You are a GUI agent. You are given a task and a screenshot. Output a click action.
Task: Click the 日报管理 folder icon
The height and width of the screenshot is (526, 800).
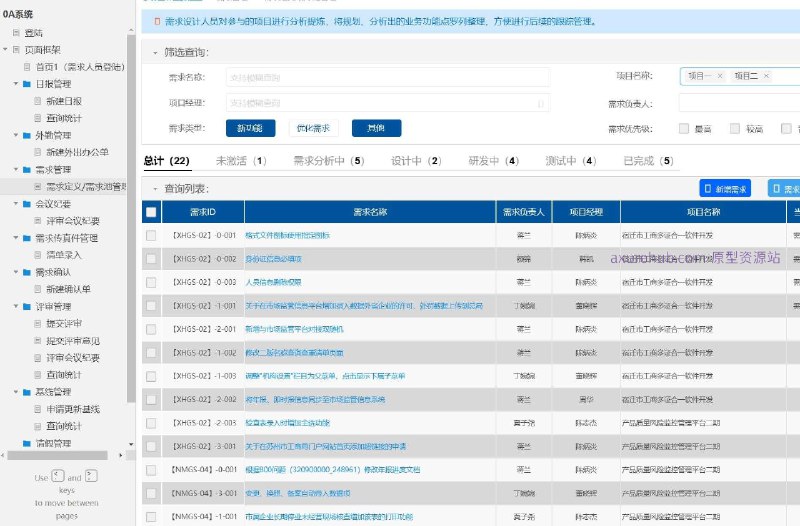coord(27,84)
